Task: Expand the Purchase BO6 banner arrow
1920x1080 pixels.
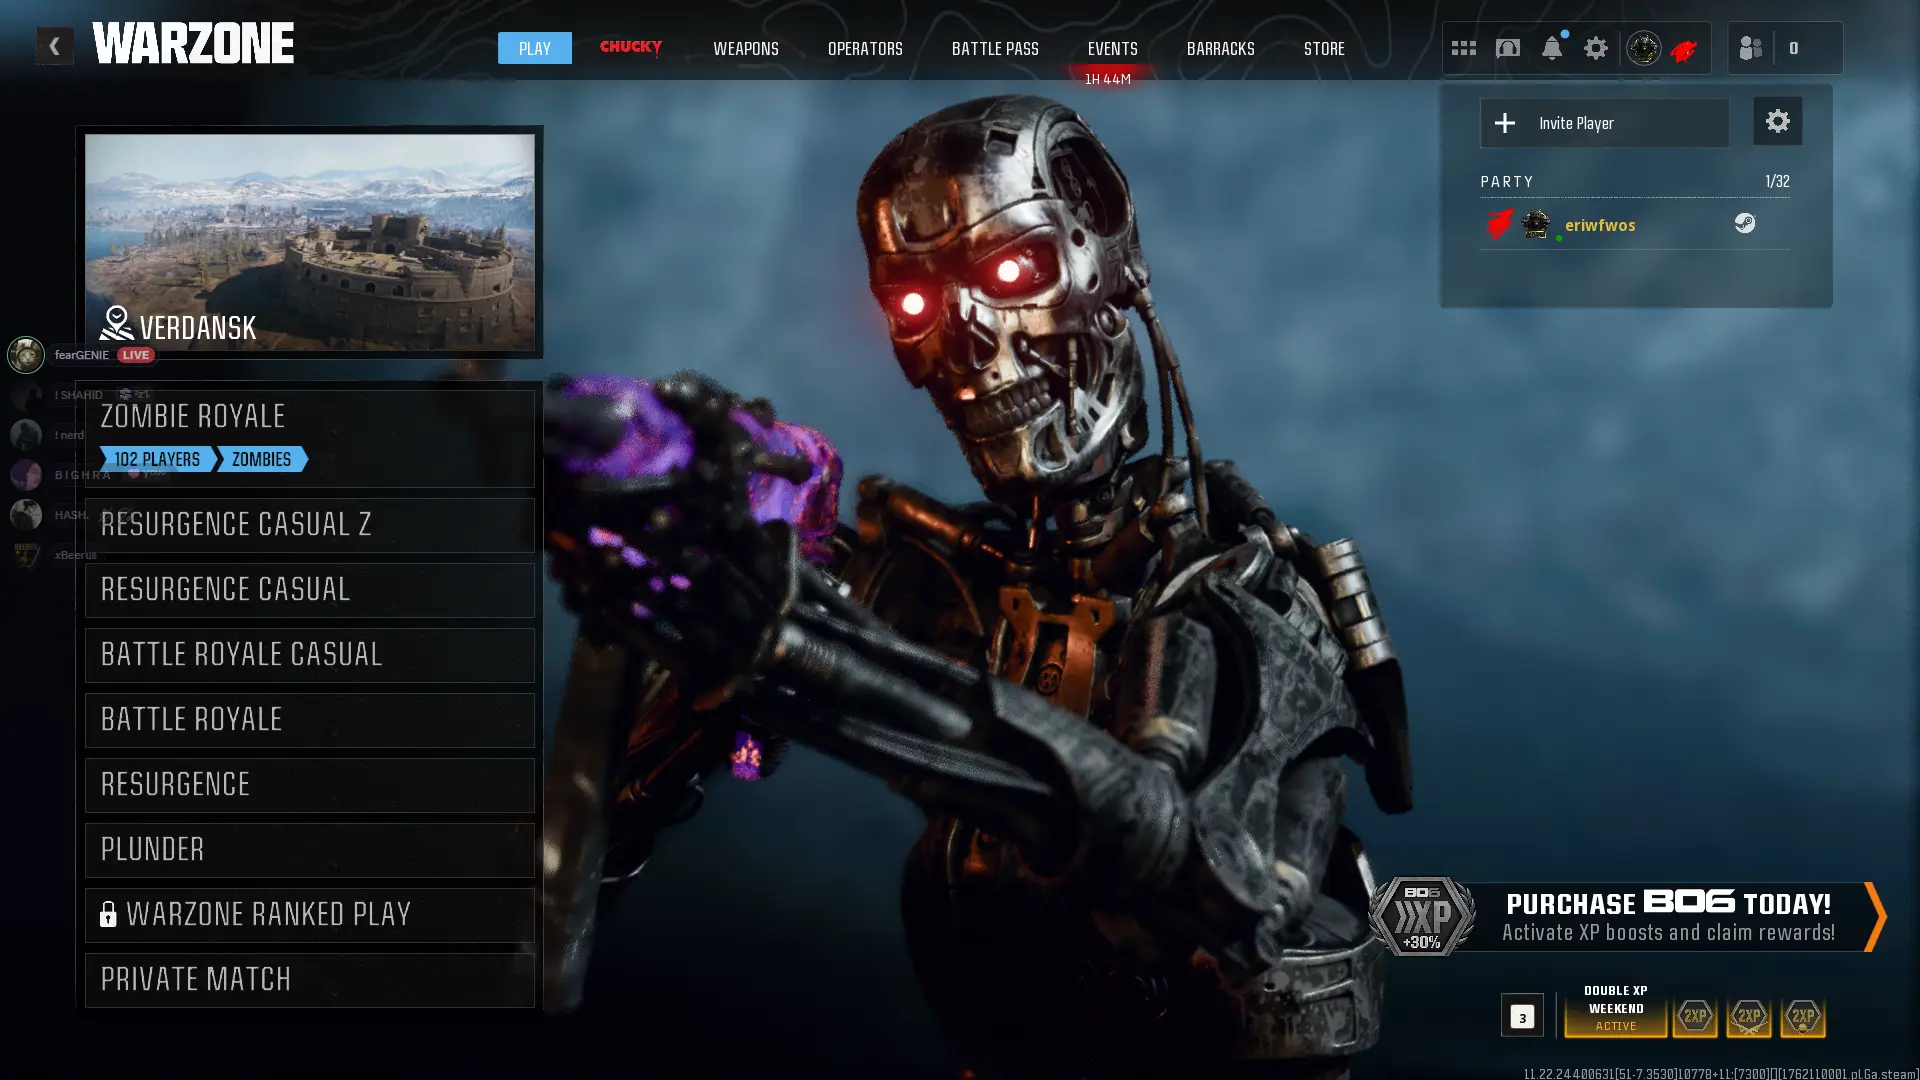Action: click(x=1875, y=916)
